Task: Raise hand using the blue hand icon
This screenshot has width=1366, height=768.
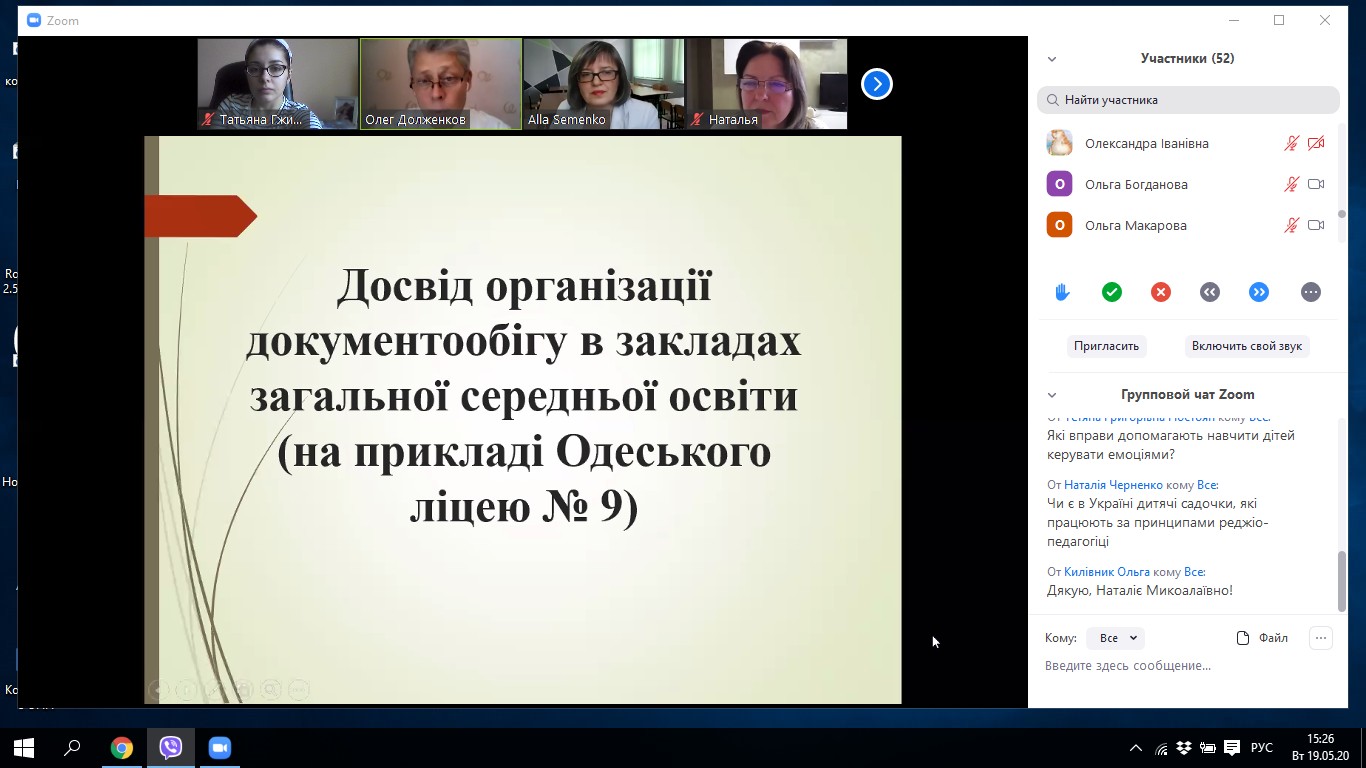Action: coord(1062,292)
